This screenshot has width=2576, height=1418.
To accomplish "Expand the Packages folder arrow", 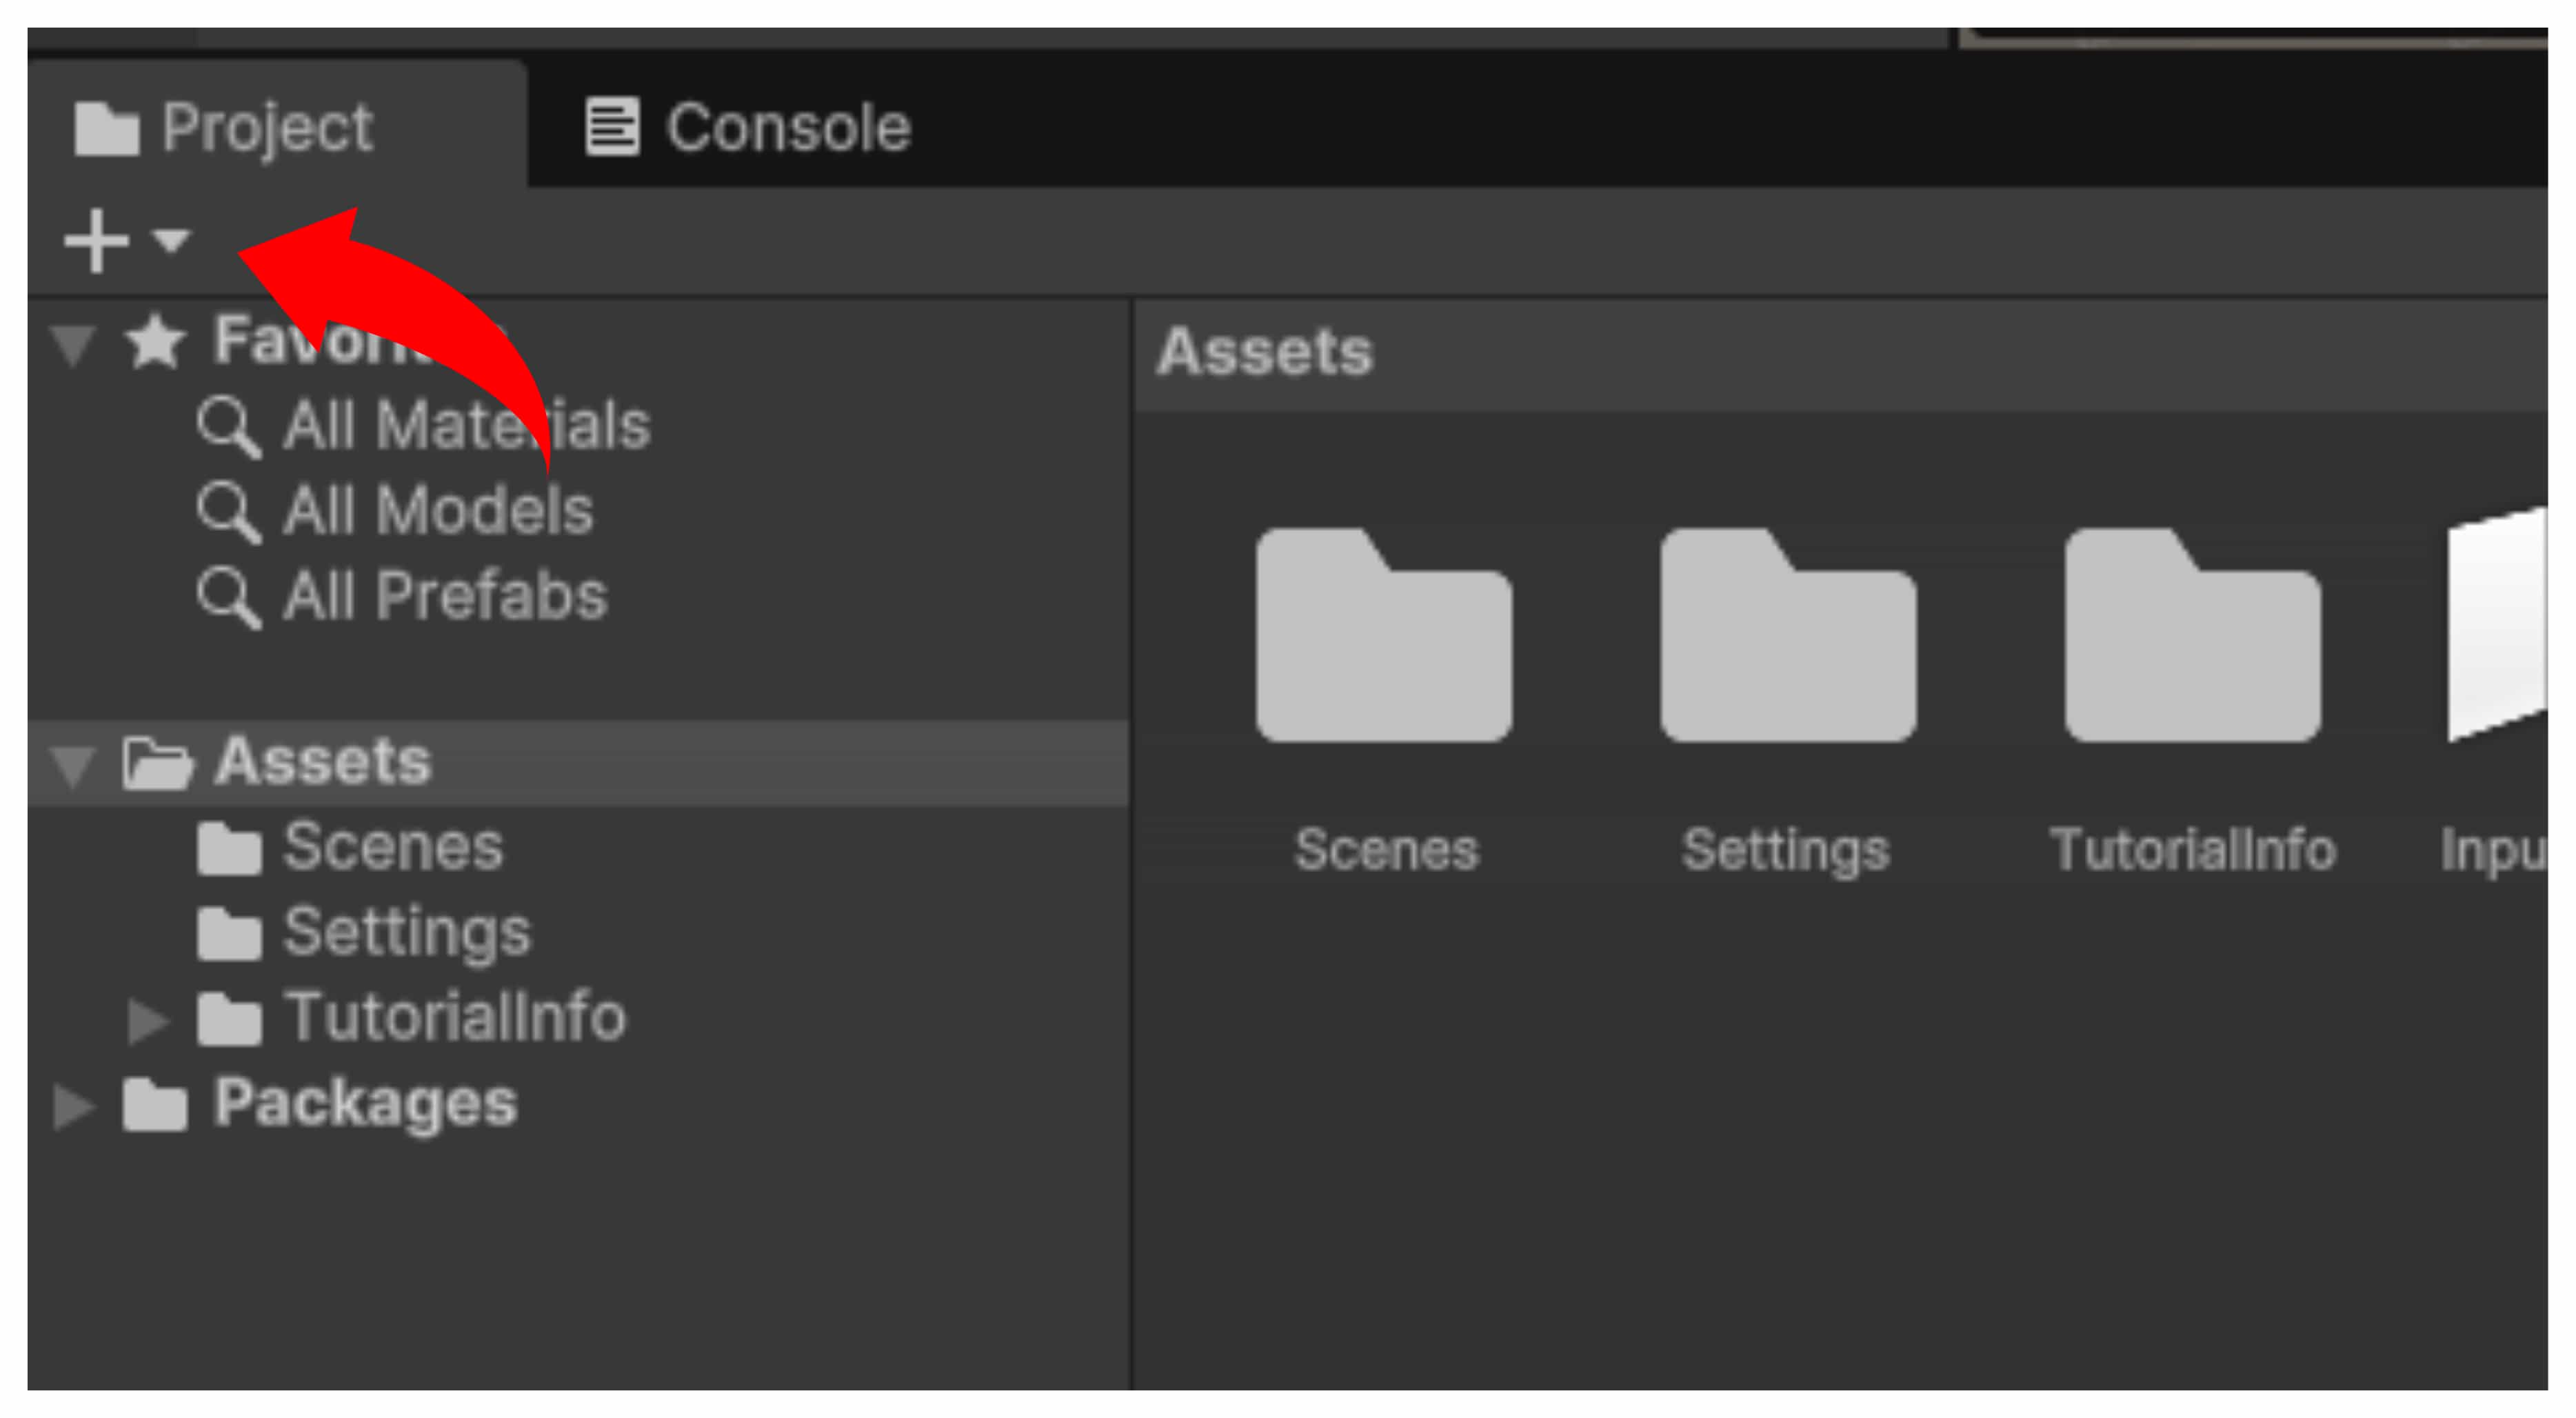I will (x=73, y=1106).
